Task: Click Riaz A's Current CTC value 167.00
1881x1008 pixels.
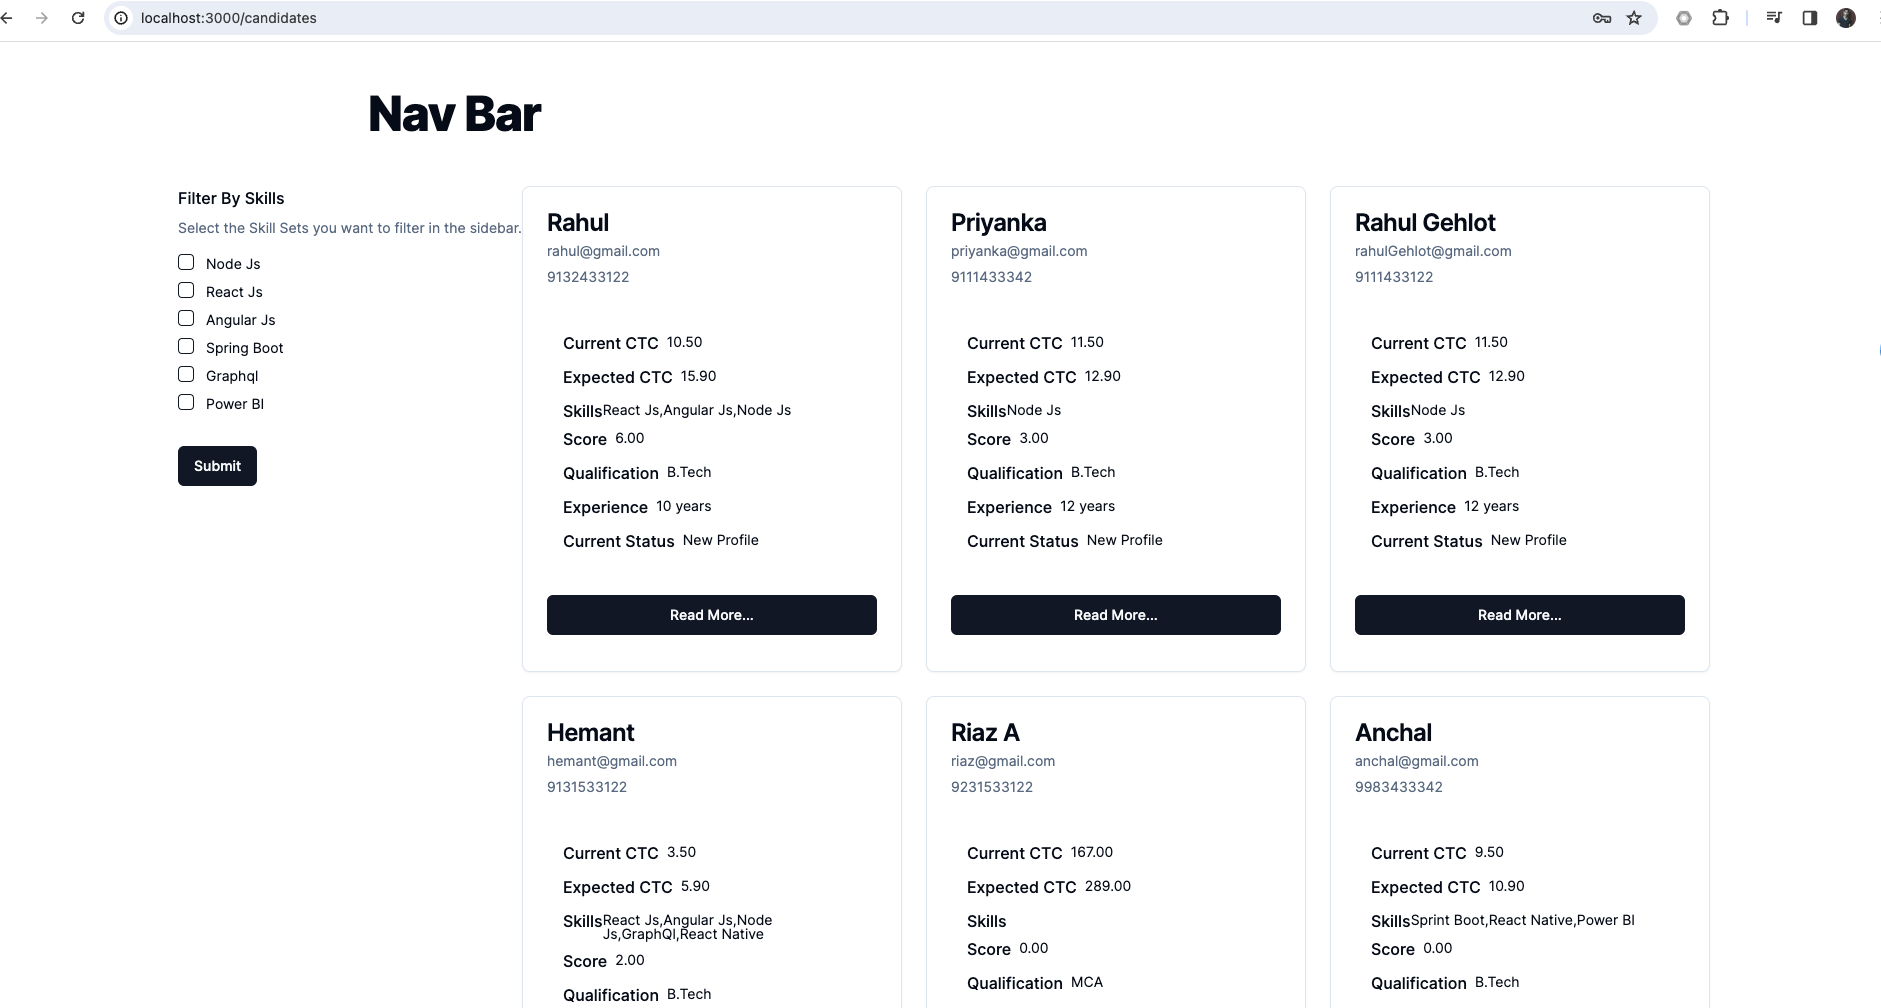Action: 1092,852
